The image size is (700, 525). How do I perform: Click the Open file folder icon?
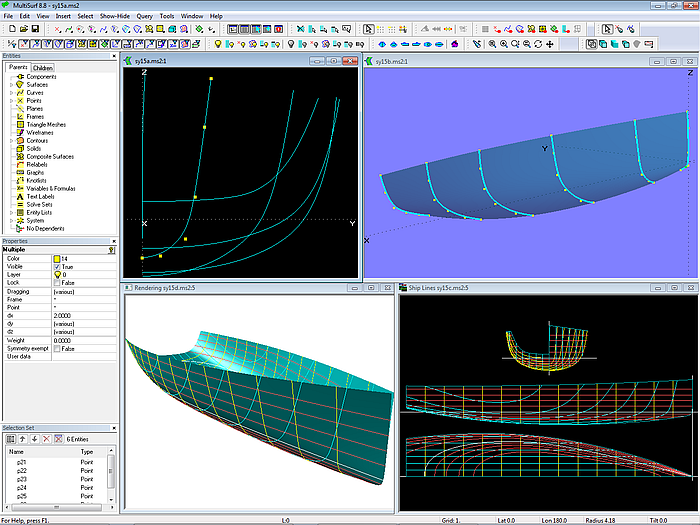click(x=22, y=30)
